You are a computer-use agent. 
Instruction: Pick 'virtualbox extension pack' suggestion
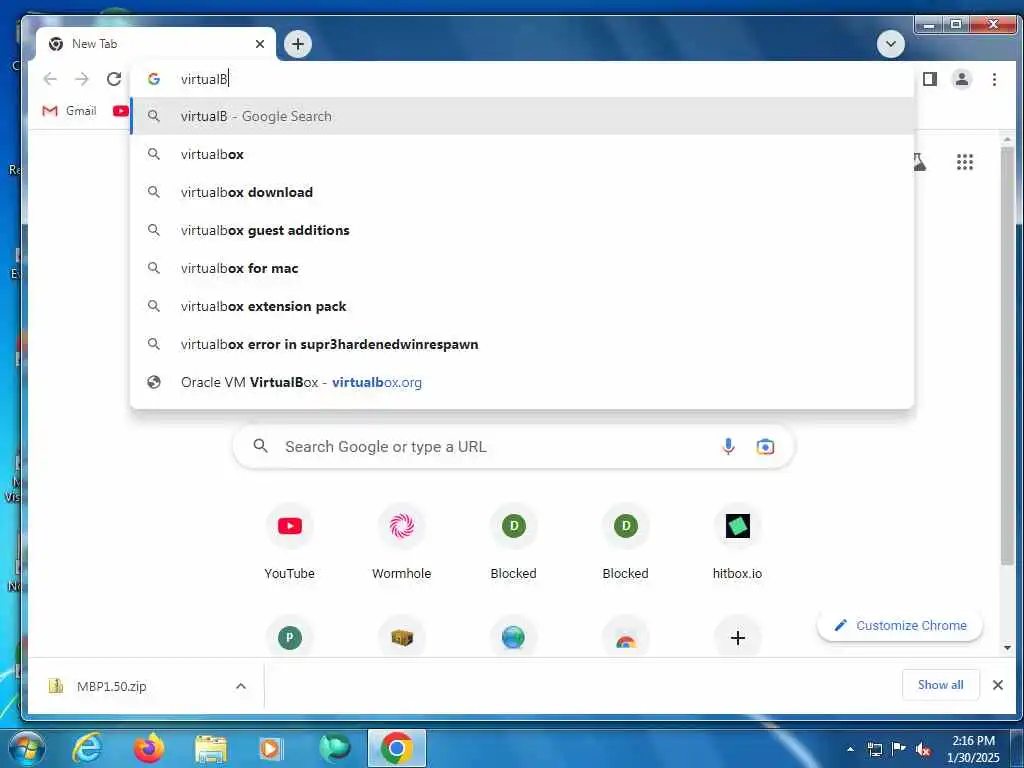tap(522, 306)
